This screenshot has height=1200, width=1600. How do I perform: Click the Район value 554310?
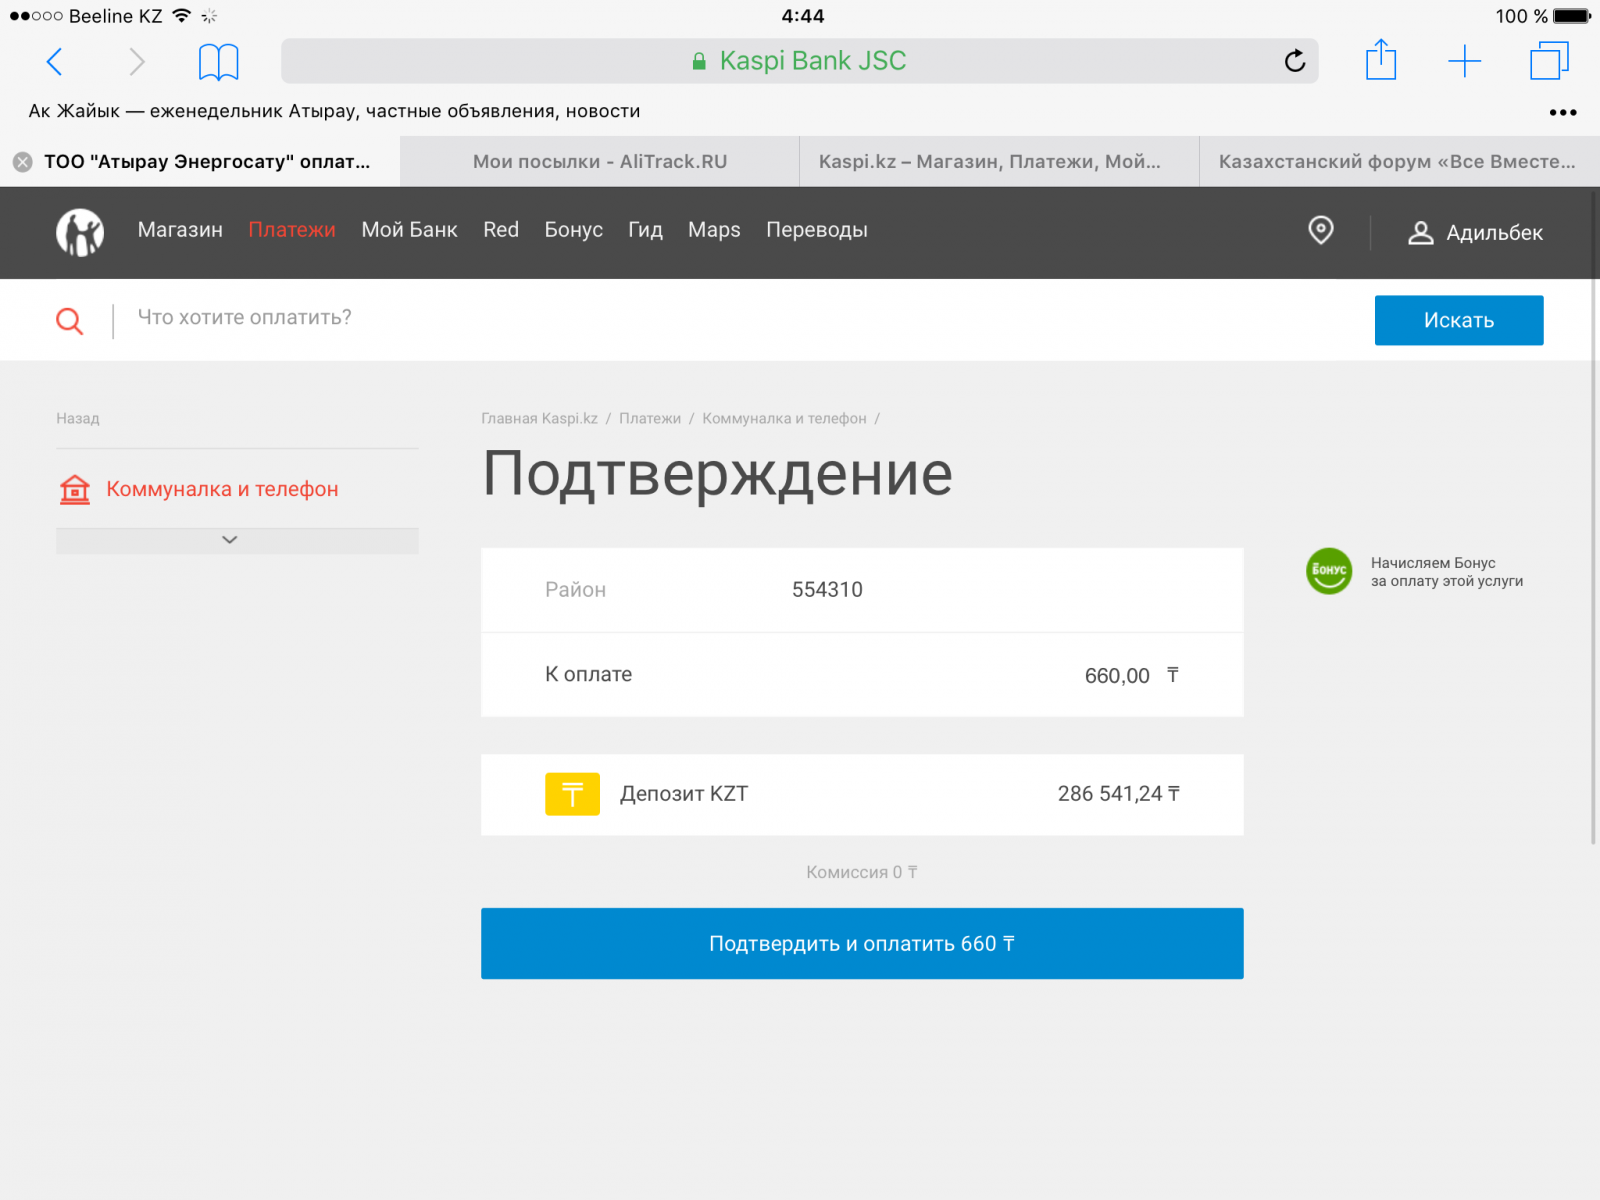click(827, 590)
